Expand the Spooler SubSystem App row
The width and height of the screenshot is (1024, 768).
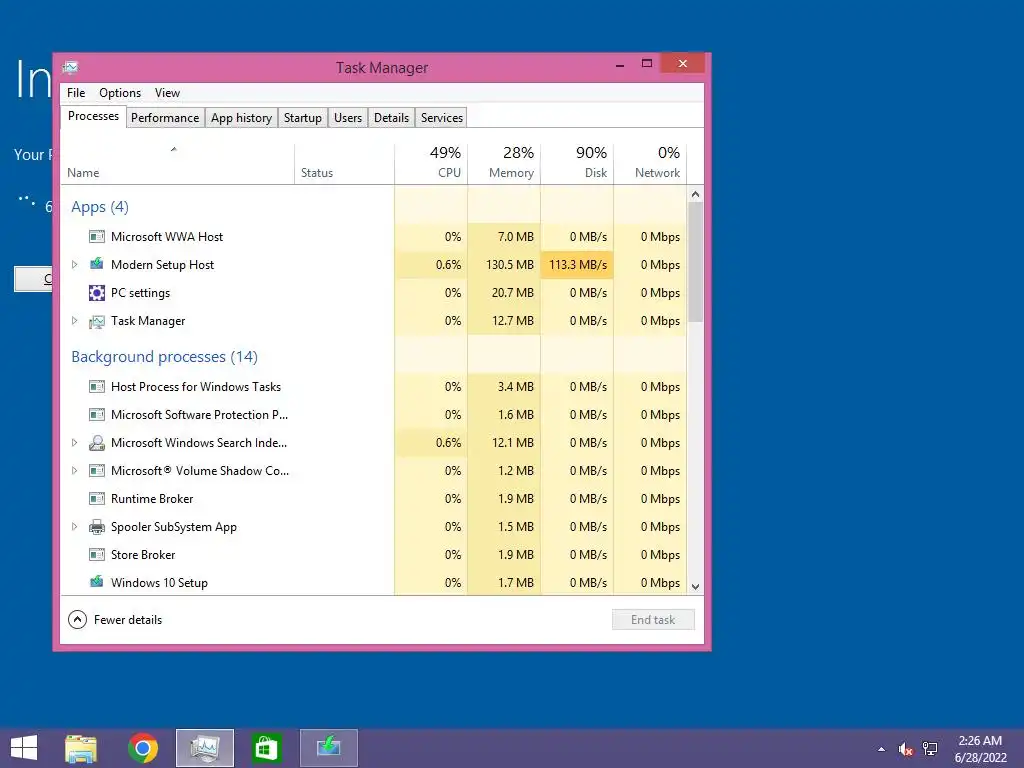[x=74, y=526]
